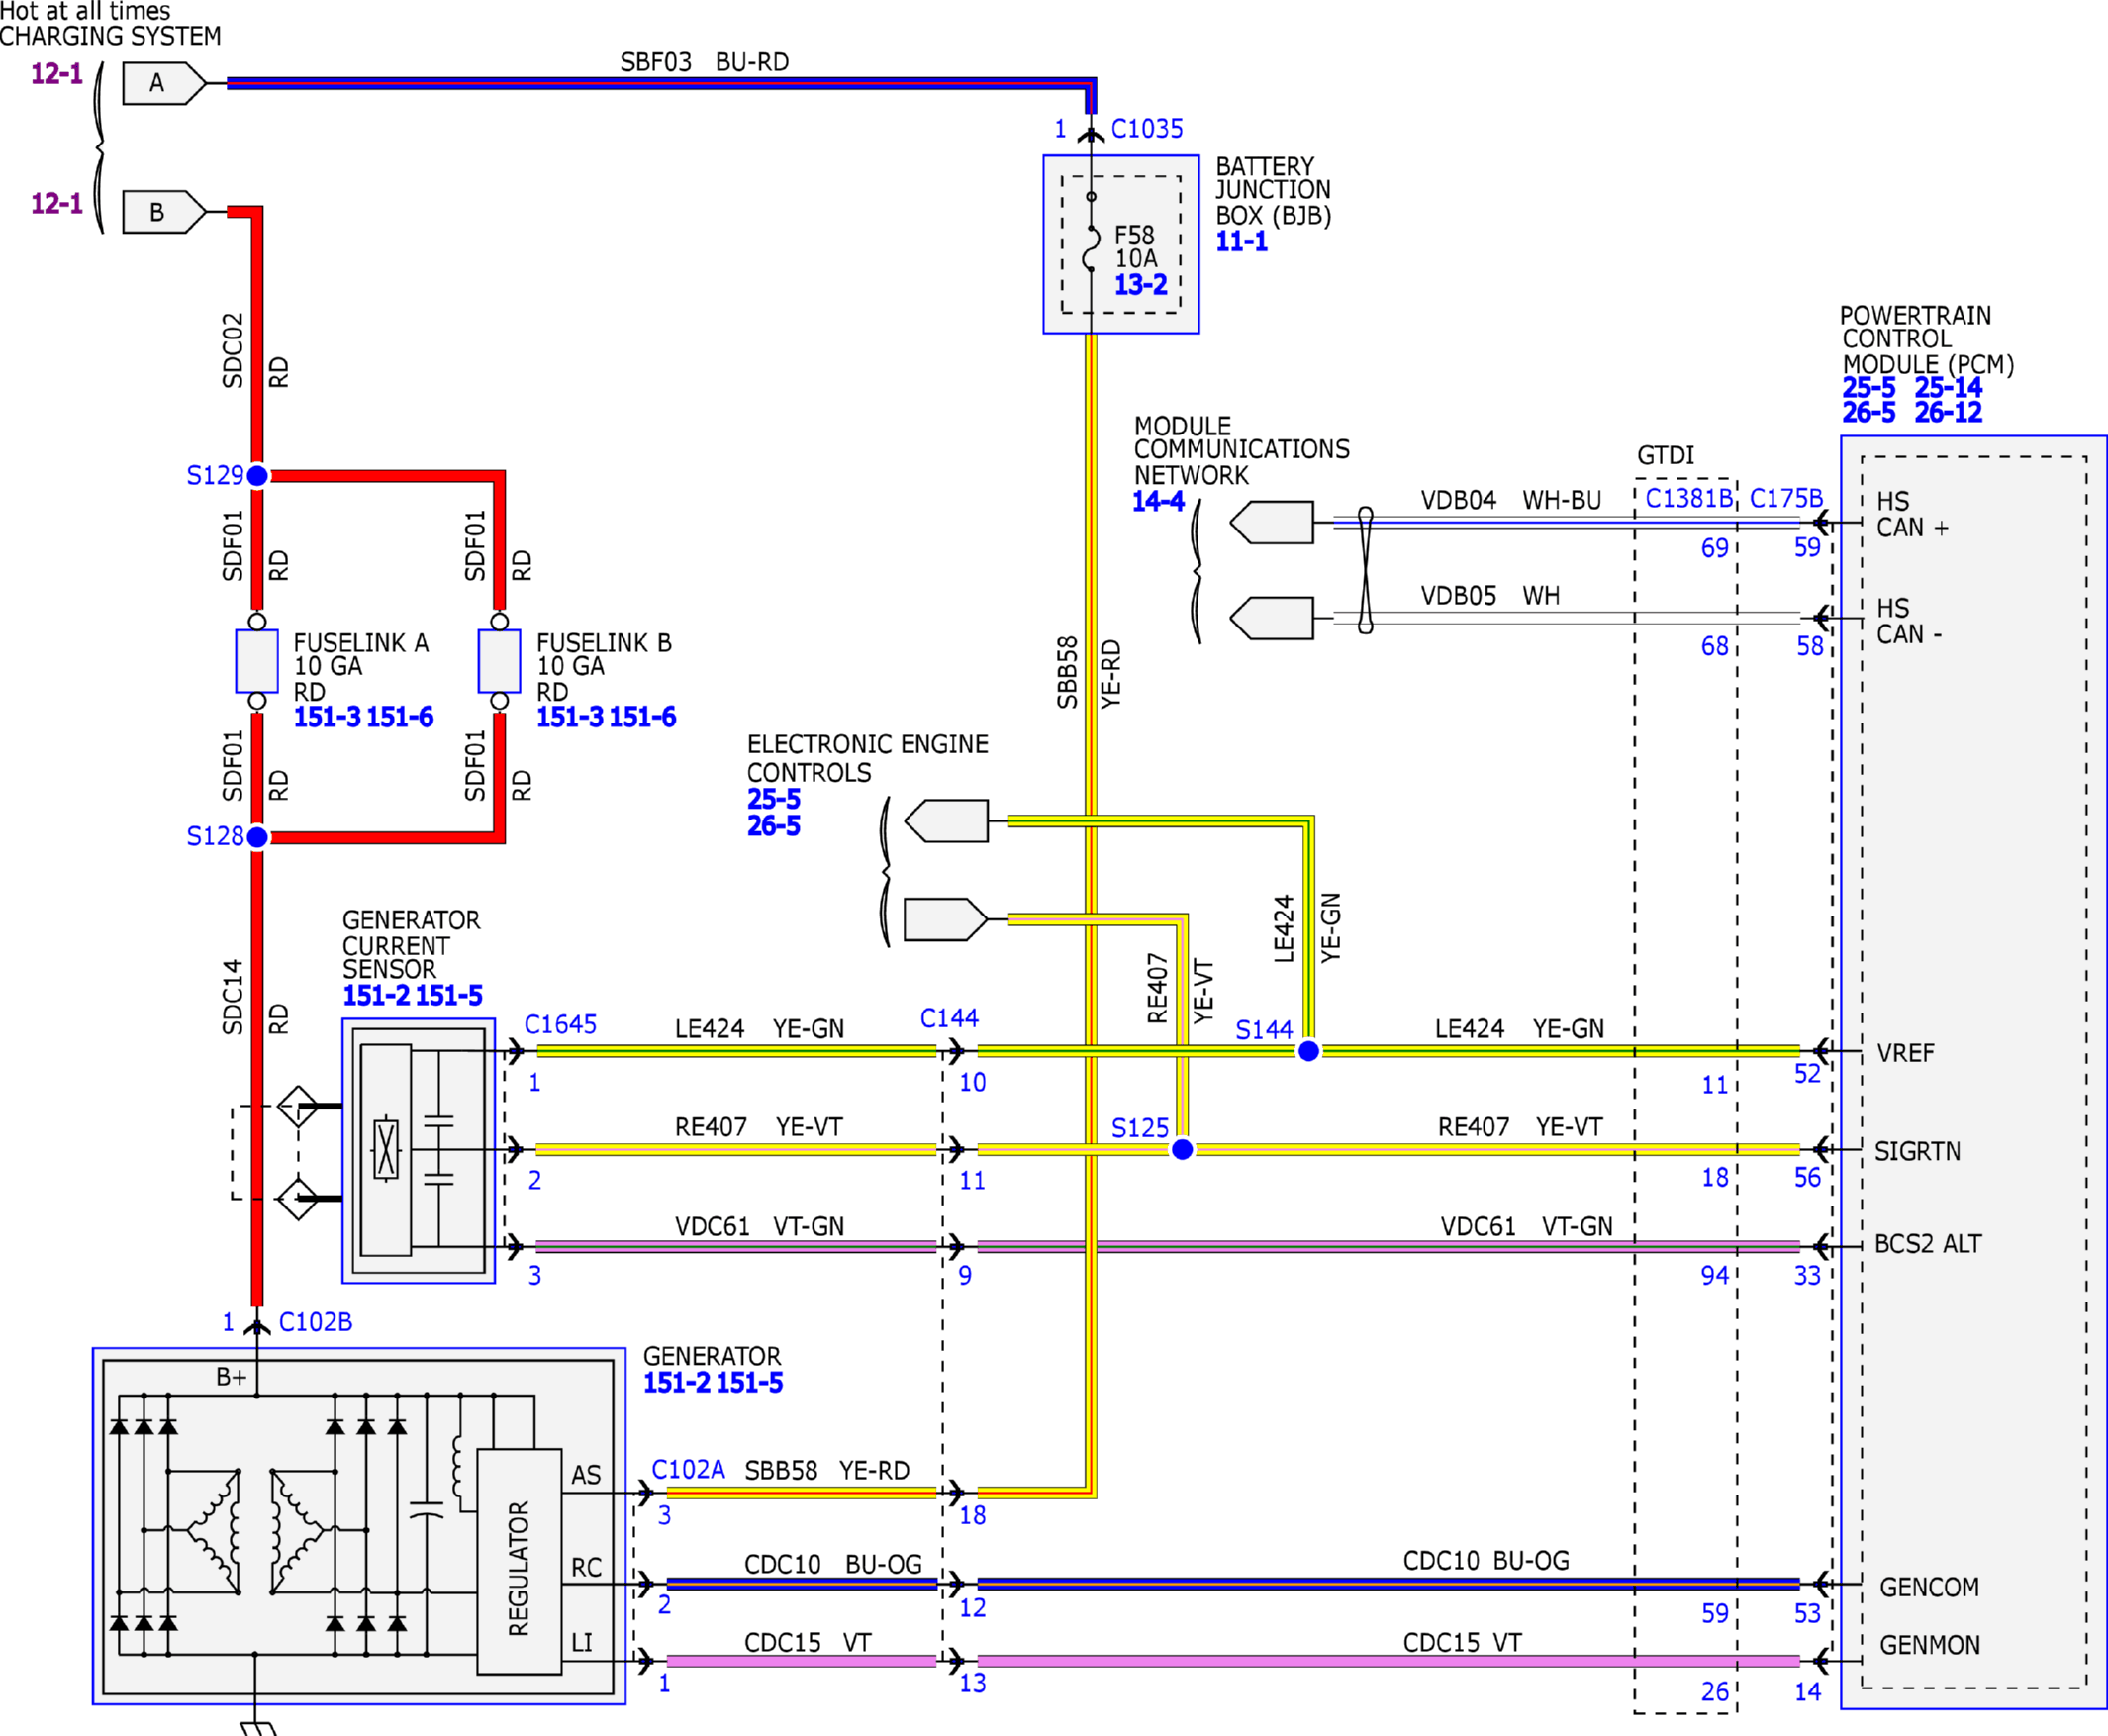Select the S144 splice dot
2108x1736 pixels.
pyautogui.click(x=1308, y=1051)
